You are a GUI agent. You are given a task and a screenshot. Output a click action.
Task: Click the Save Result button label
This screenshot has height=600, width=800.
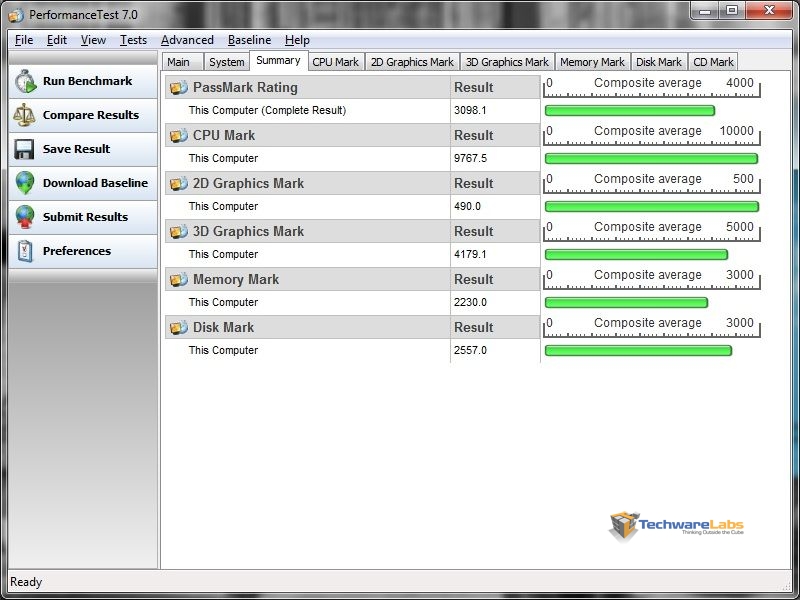77,149
